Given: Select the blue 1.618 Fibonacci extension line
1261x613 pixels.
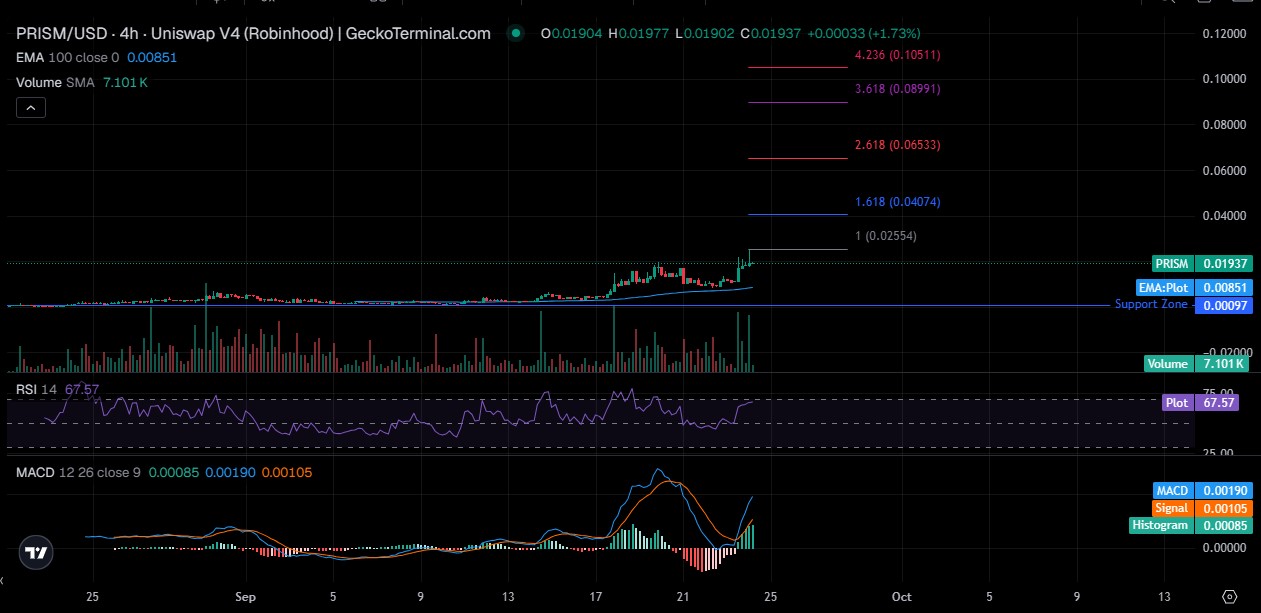Looking at the screenshot, I should tap(798, 214).
